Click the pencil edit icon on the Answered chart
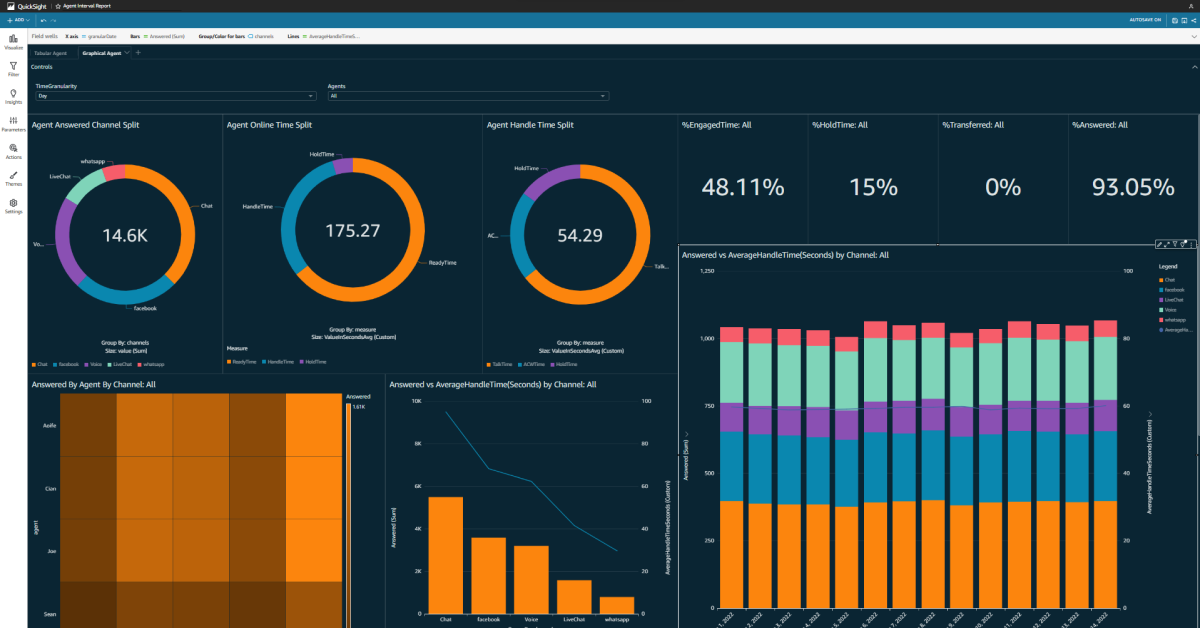This screenshot has height=628, width=1200. (1160, 244)
